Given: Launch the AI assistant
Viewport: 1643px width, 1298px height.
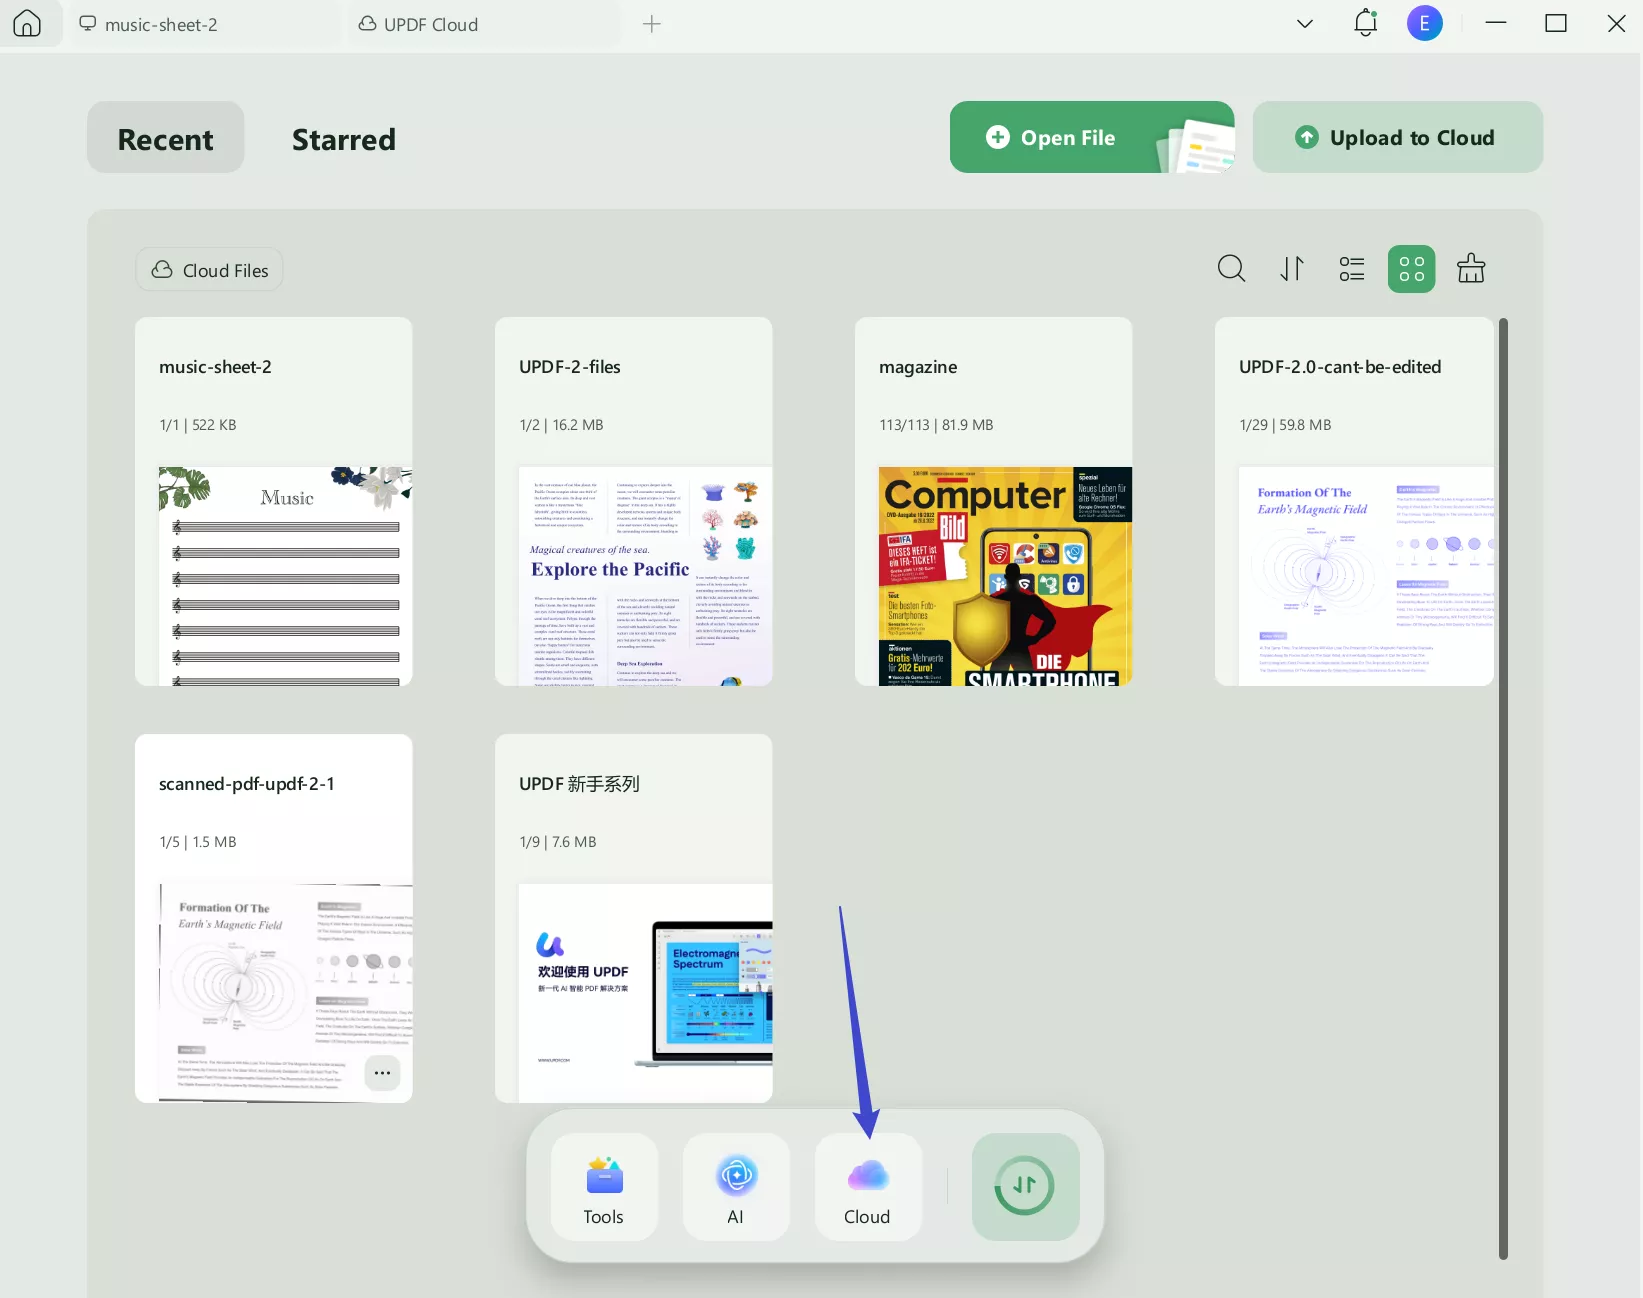Looking at the screenshot, I should click(736, 1187).
